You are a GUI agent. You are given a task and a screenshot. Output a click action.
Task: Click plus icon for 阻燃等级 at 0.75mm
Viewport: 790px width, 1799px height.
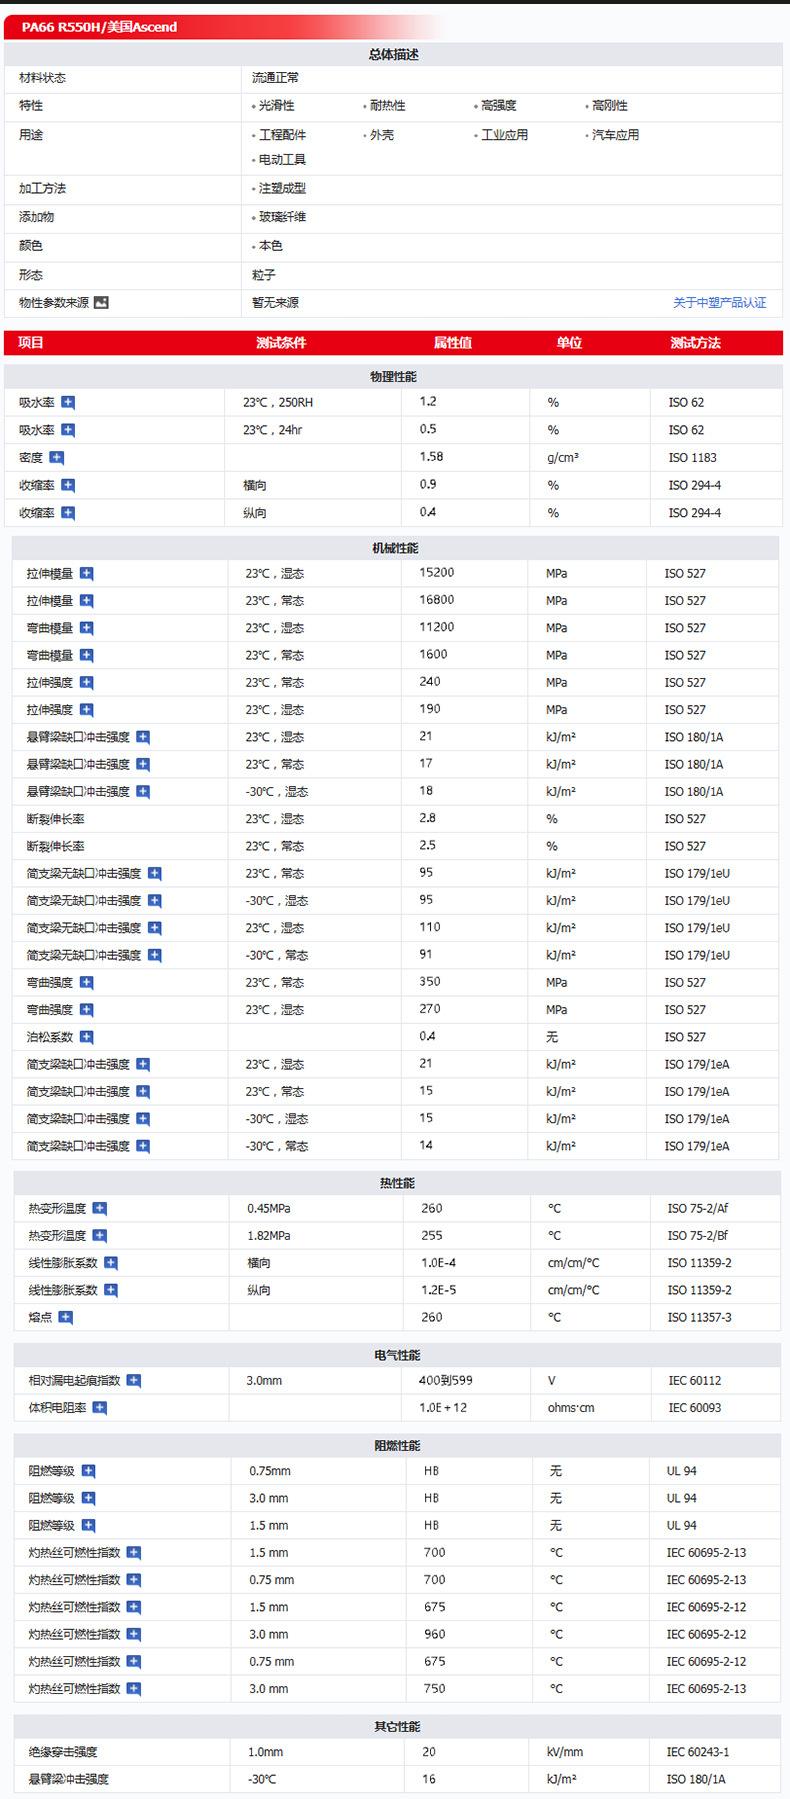click(89, 1471)
